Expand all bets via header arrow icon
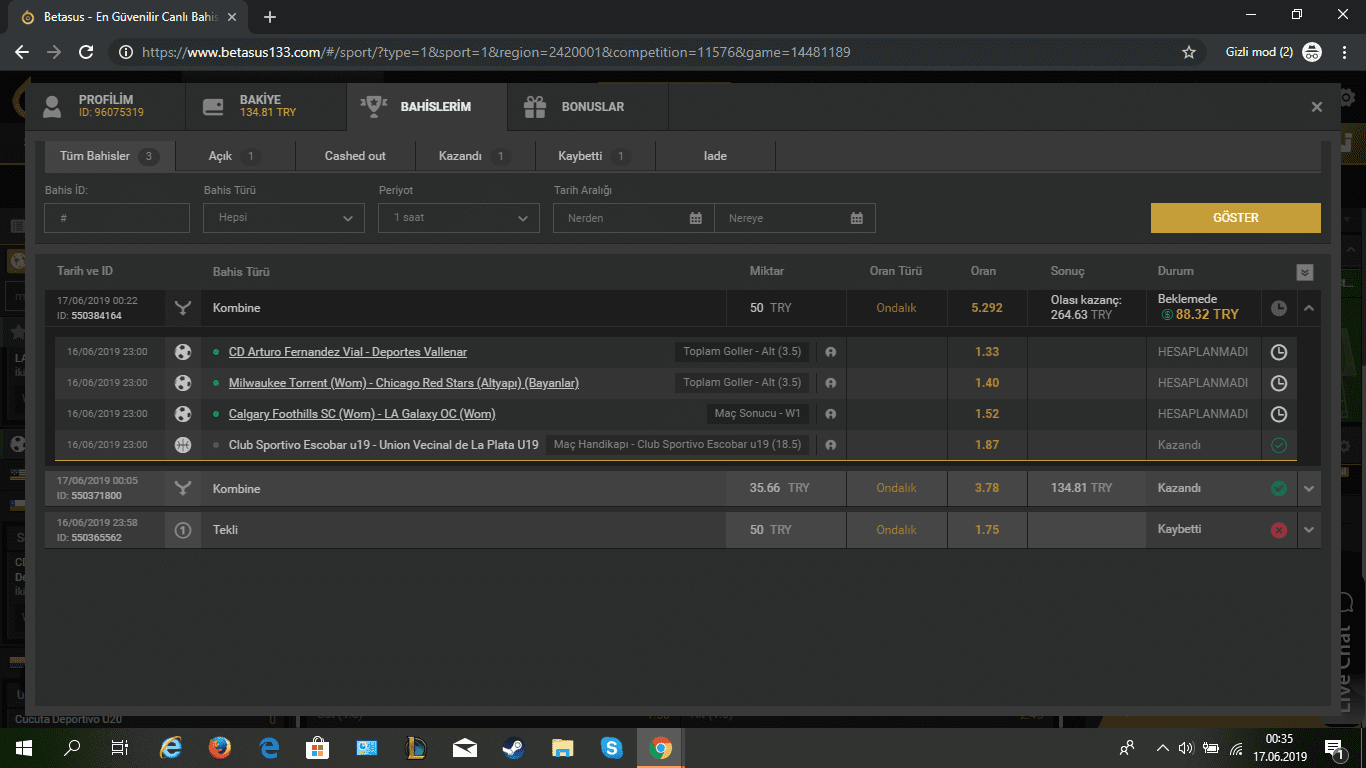This screenshot has height=768, width=1366. [x=1304, y=272]
